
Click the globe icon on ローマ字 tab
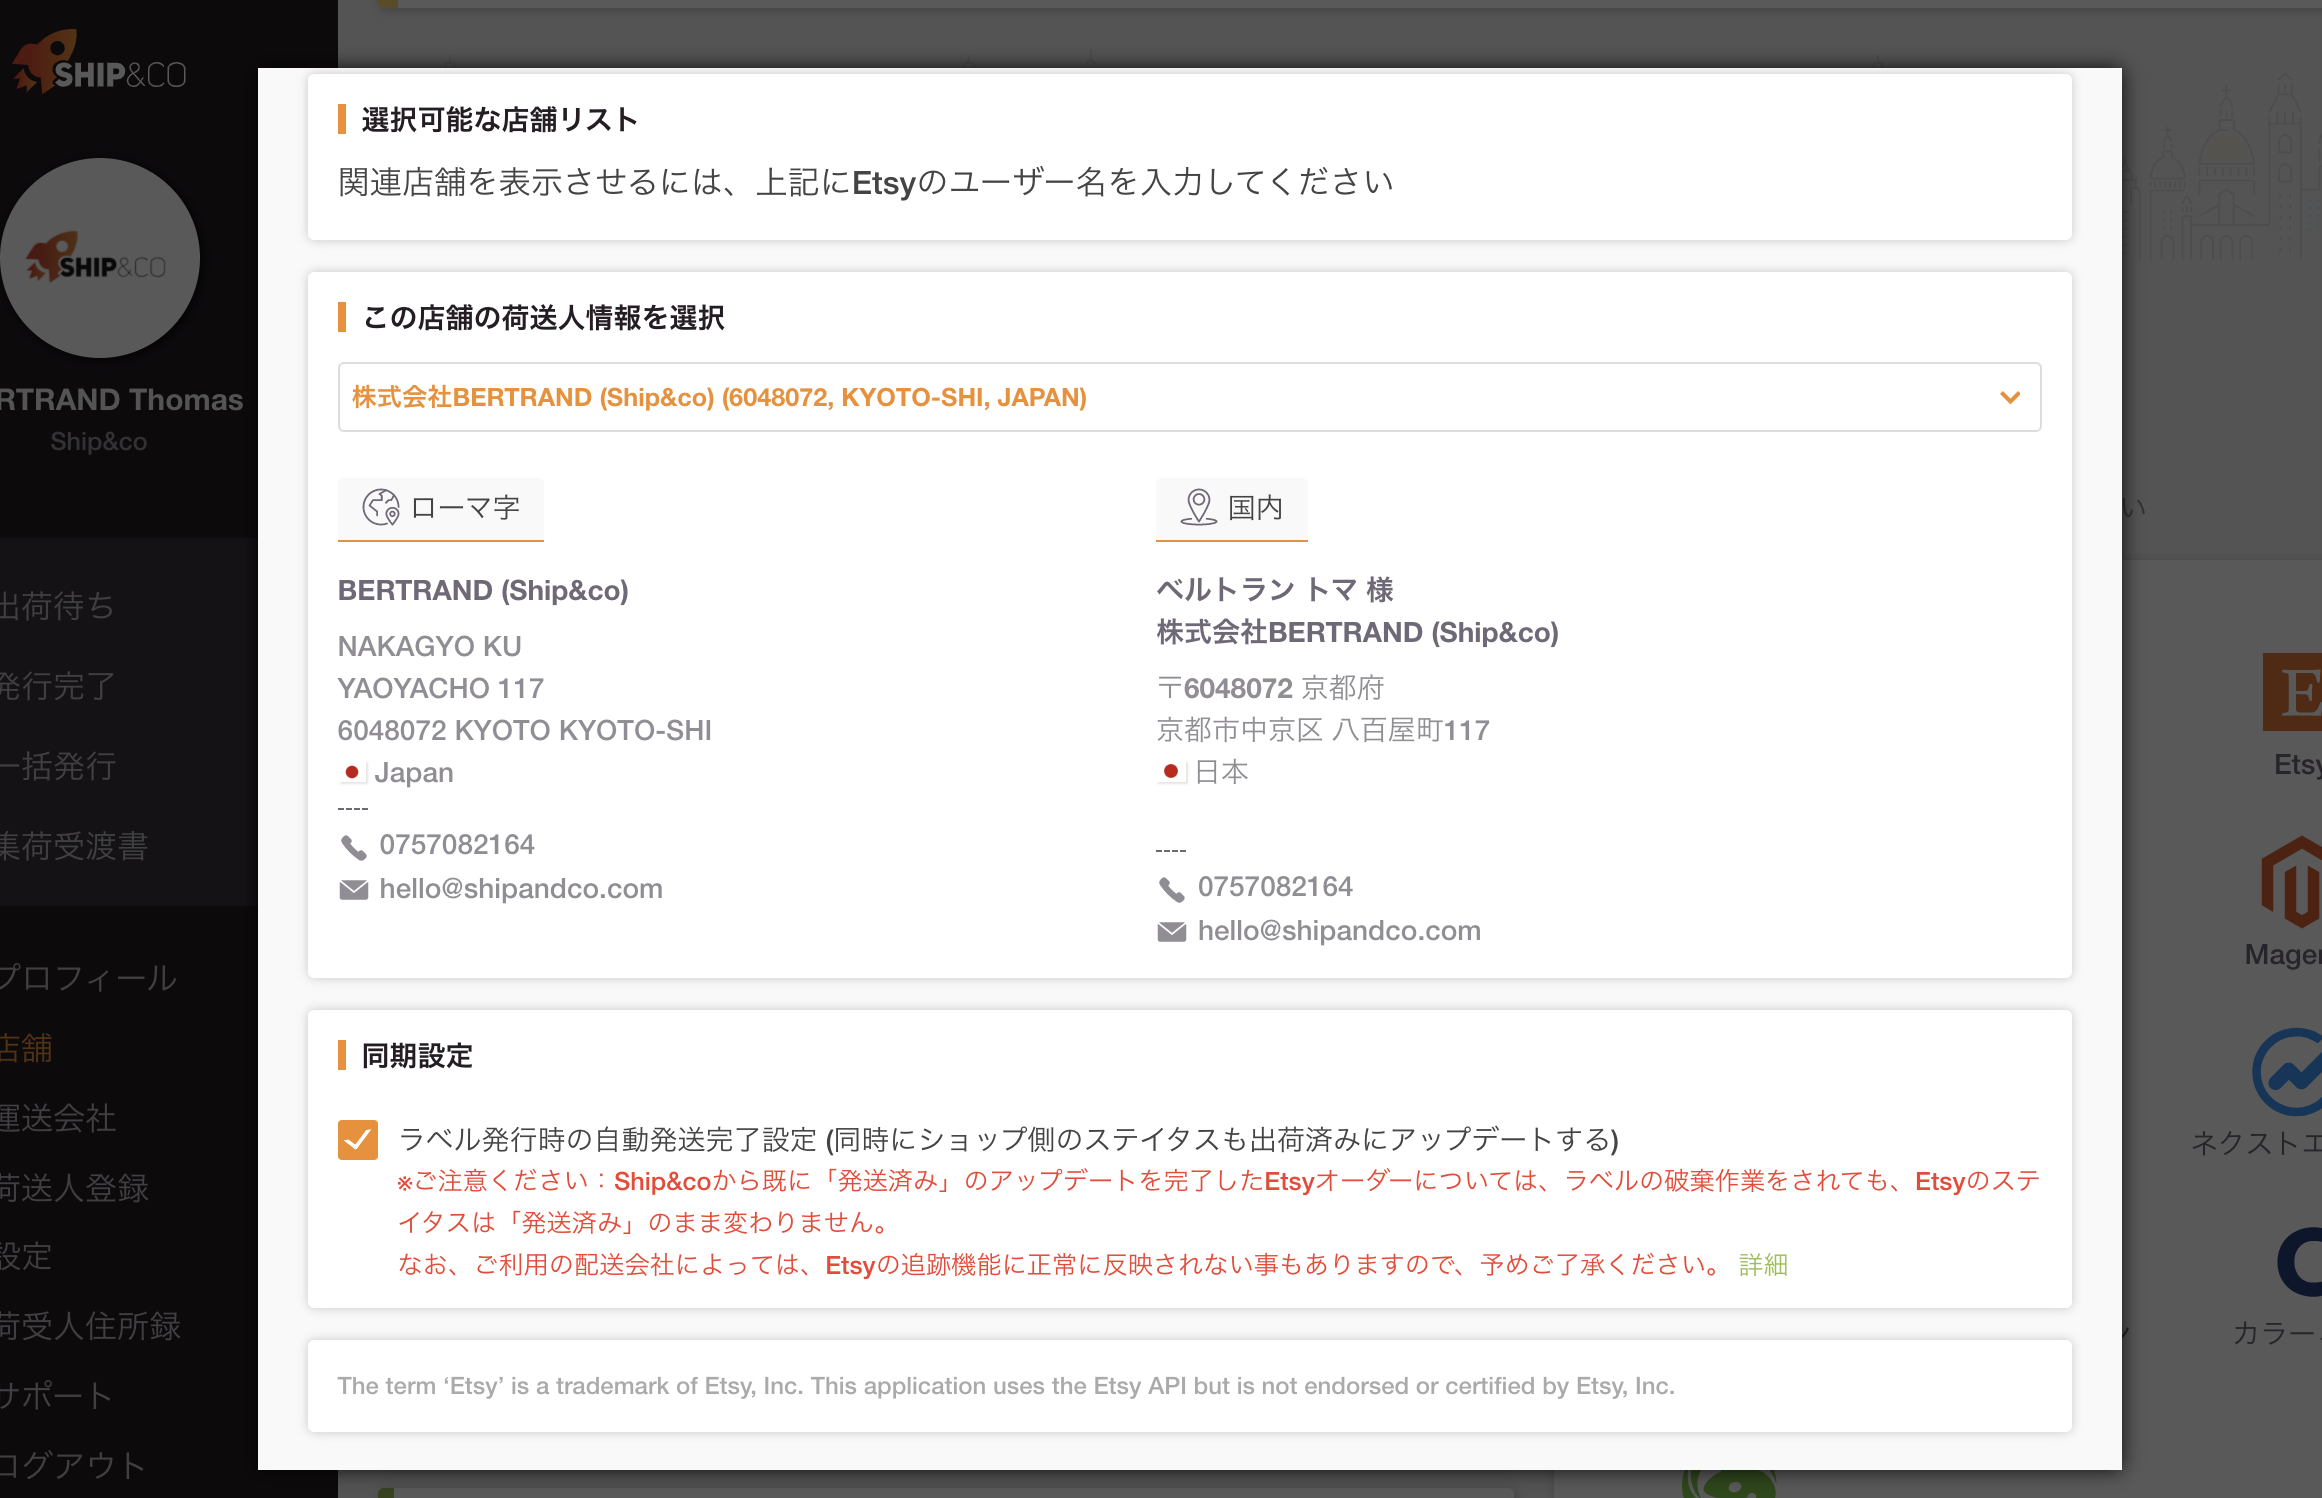click(381, 508)
